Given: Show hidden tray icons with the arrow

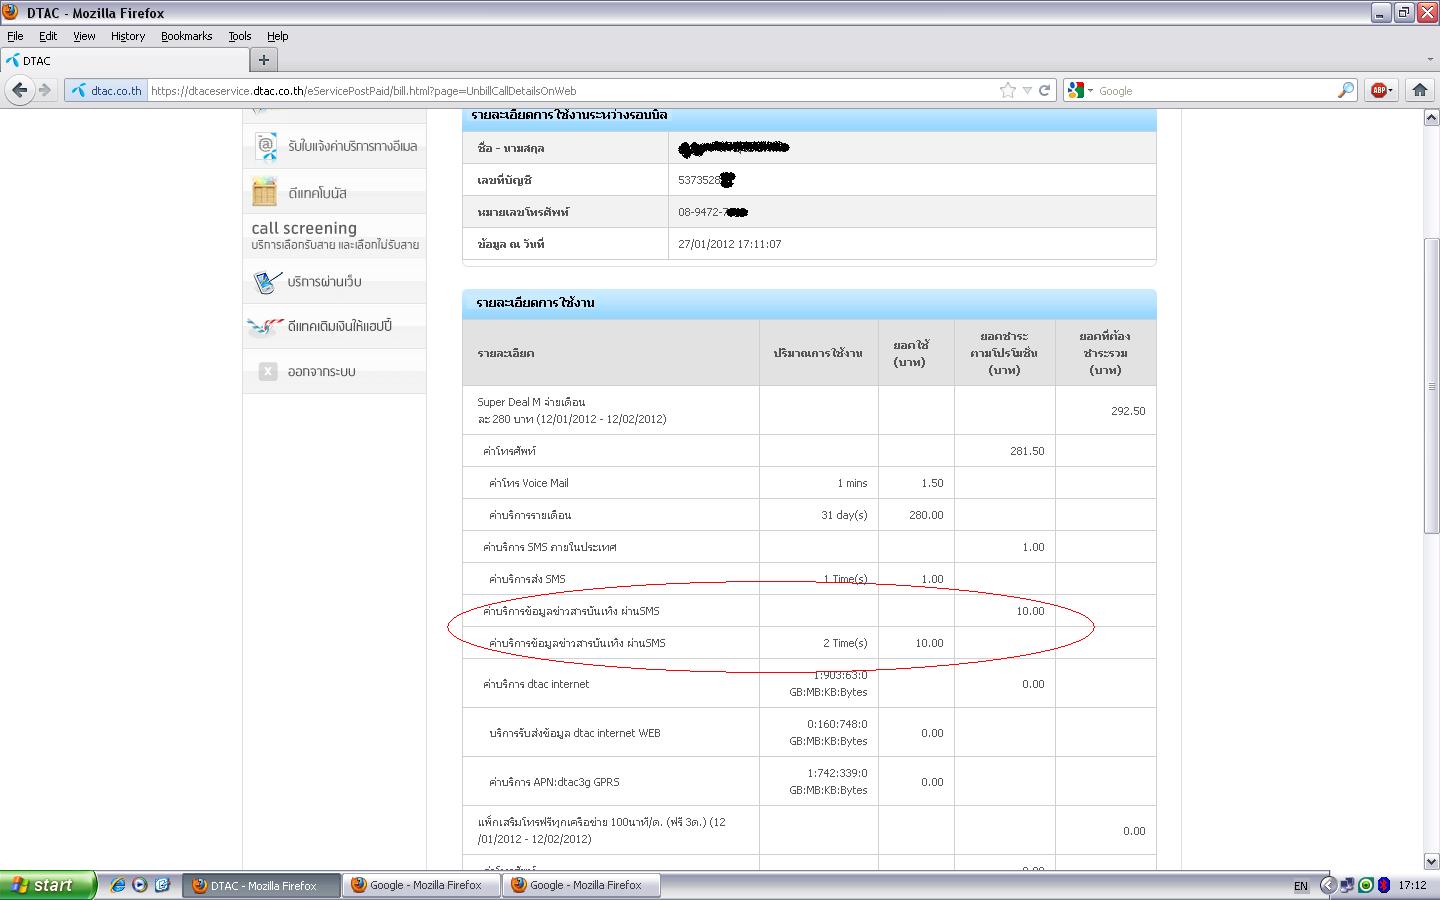Looking at the screenshot, I should click(x=1328, y=885).
